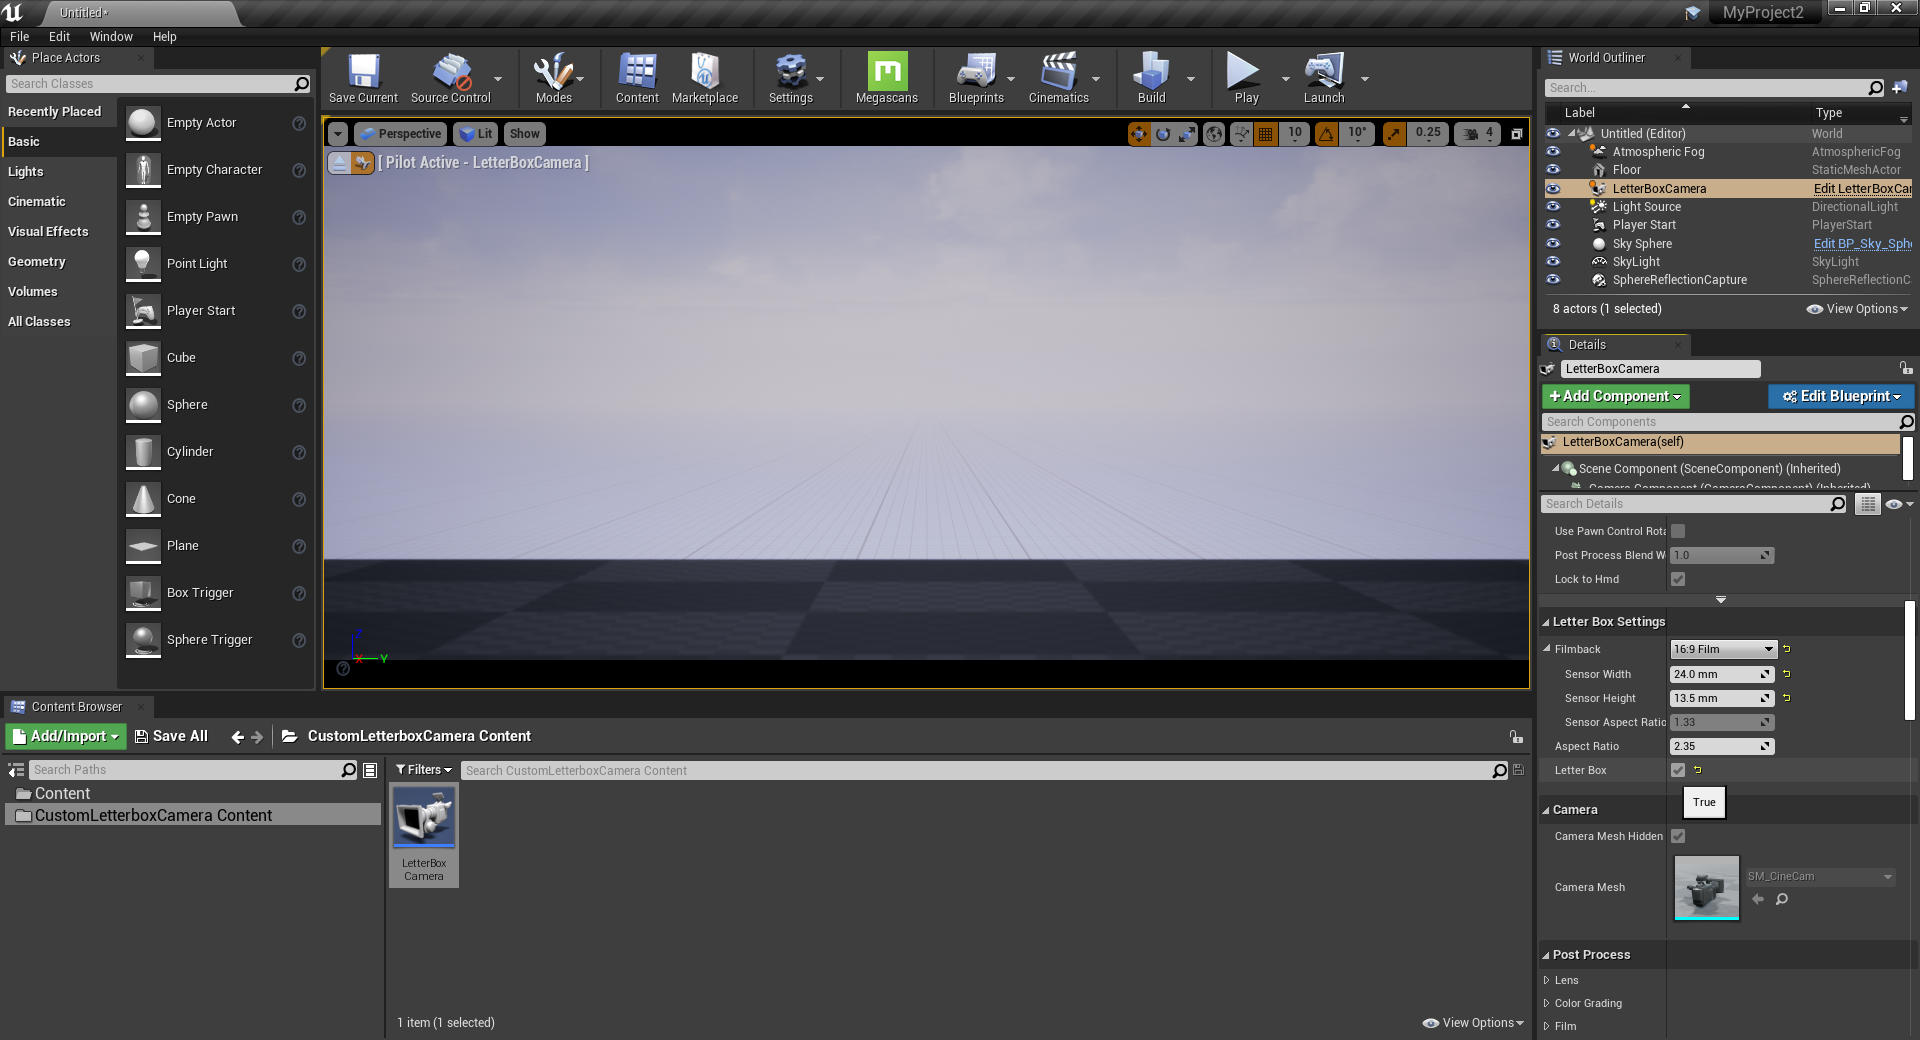Click the Save All button
This screenshot has height=1040, width=1920.
[x=171, y=736]
